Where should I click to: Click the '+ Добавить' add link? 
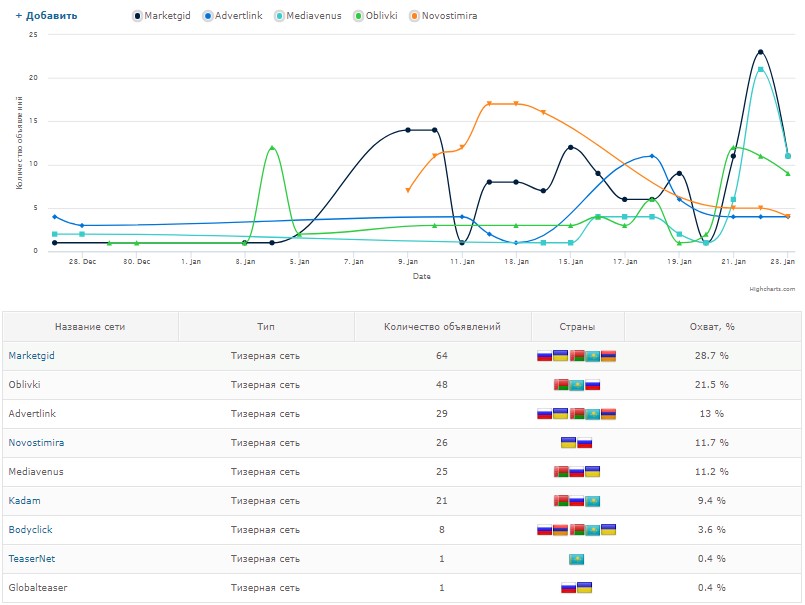(46, 16)
